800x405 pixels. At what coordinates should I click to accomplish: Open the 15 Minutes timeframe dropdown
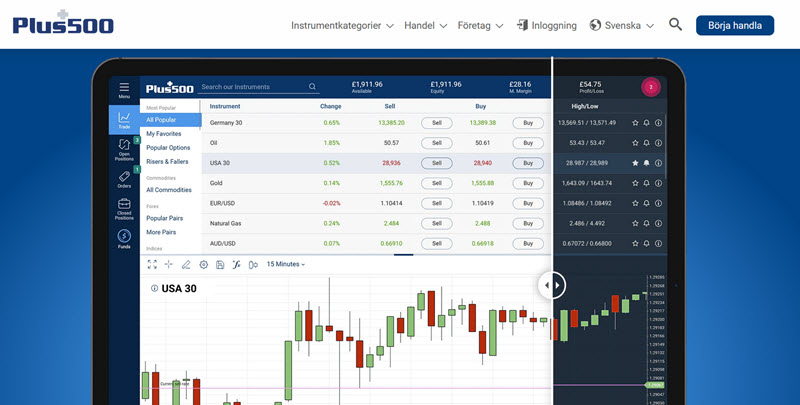[286, 264]
